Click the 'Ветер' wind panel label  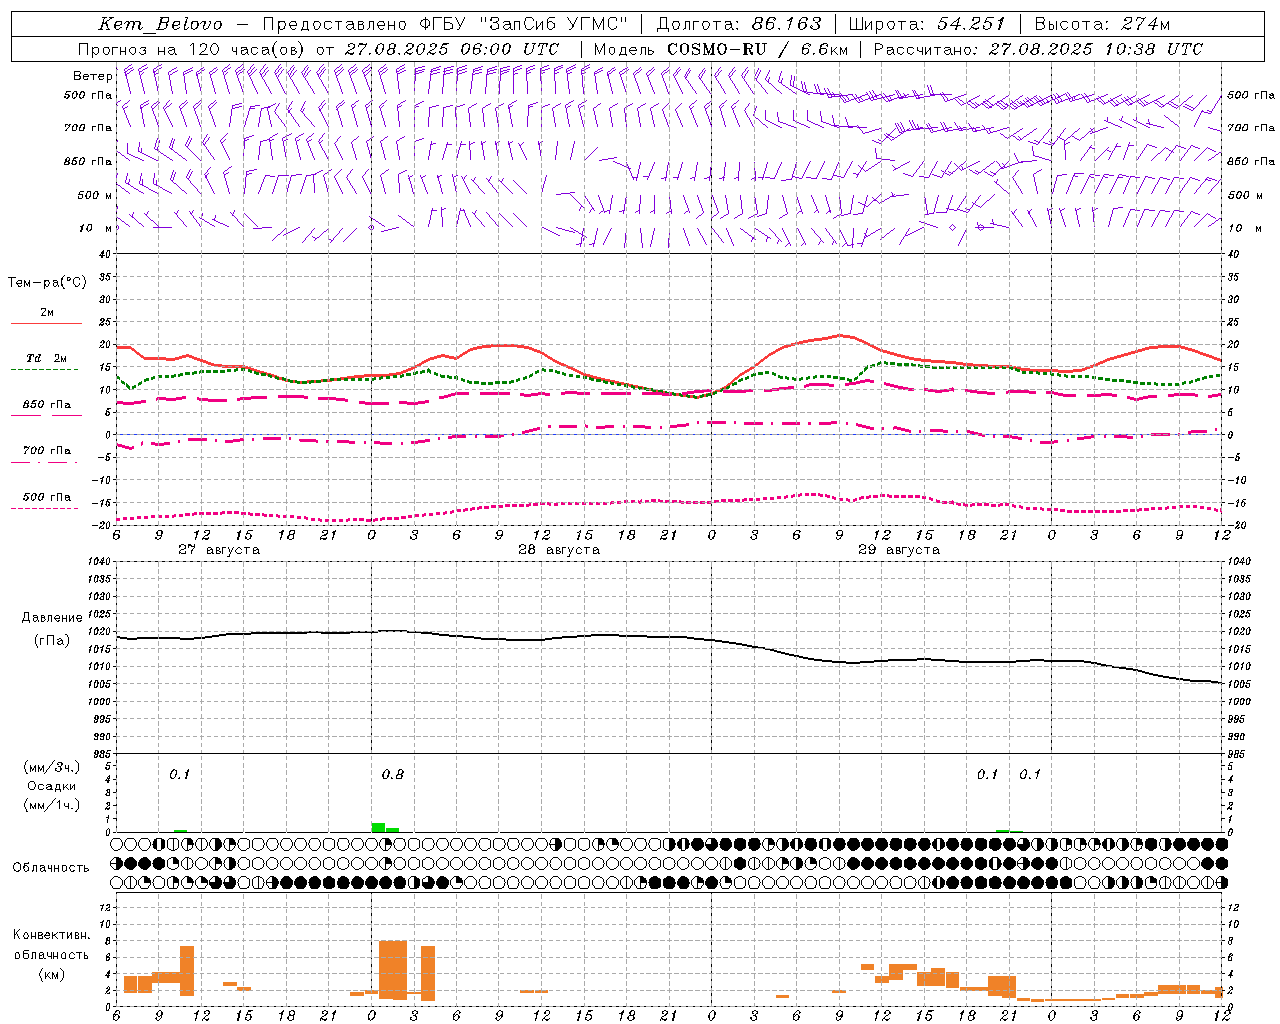[x=93, y=76]
